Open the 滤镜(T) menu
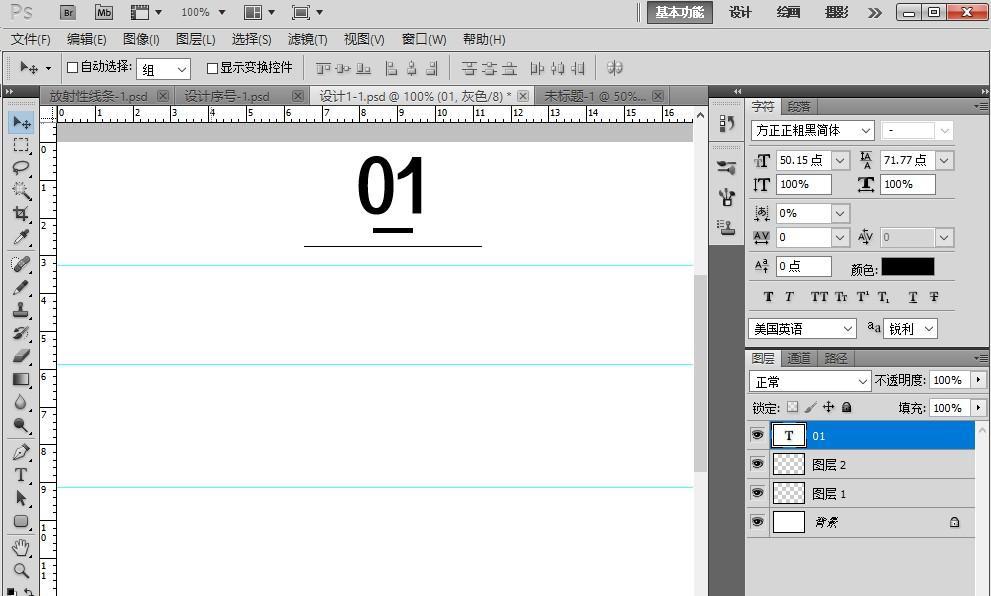 307,39
